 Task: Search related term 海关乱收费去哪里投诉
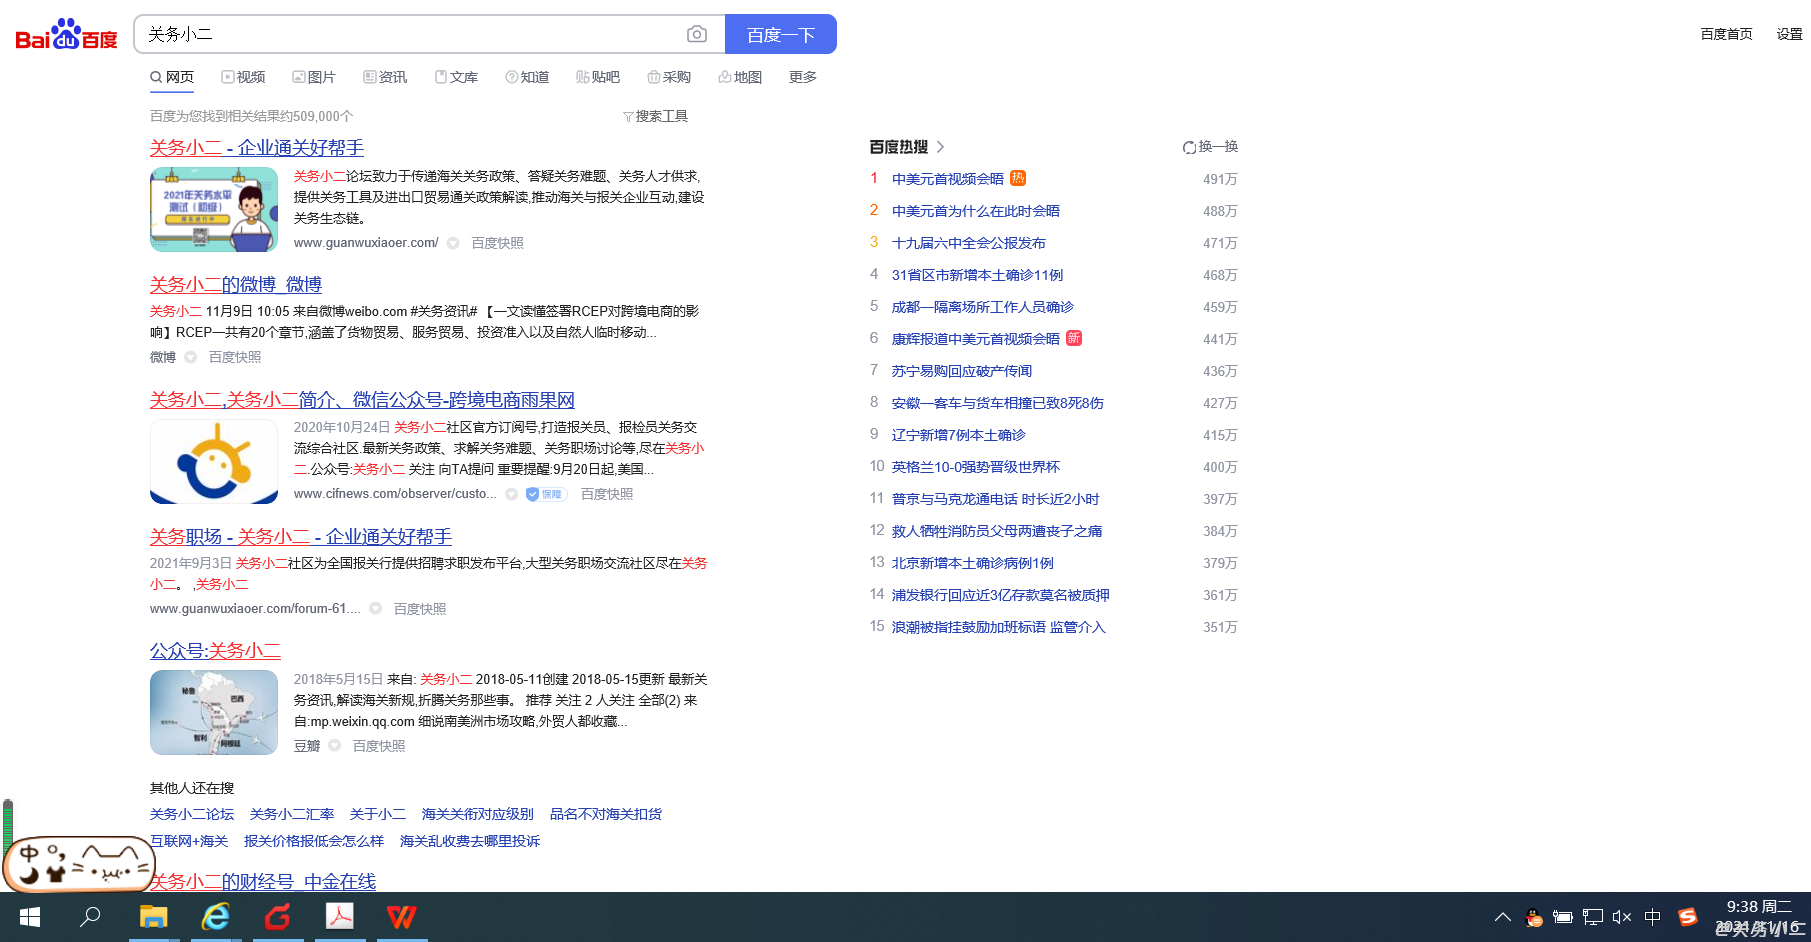470,841
